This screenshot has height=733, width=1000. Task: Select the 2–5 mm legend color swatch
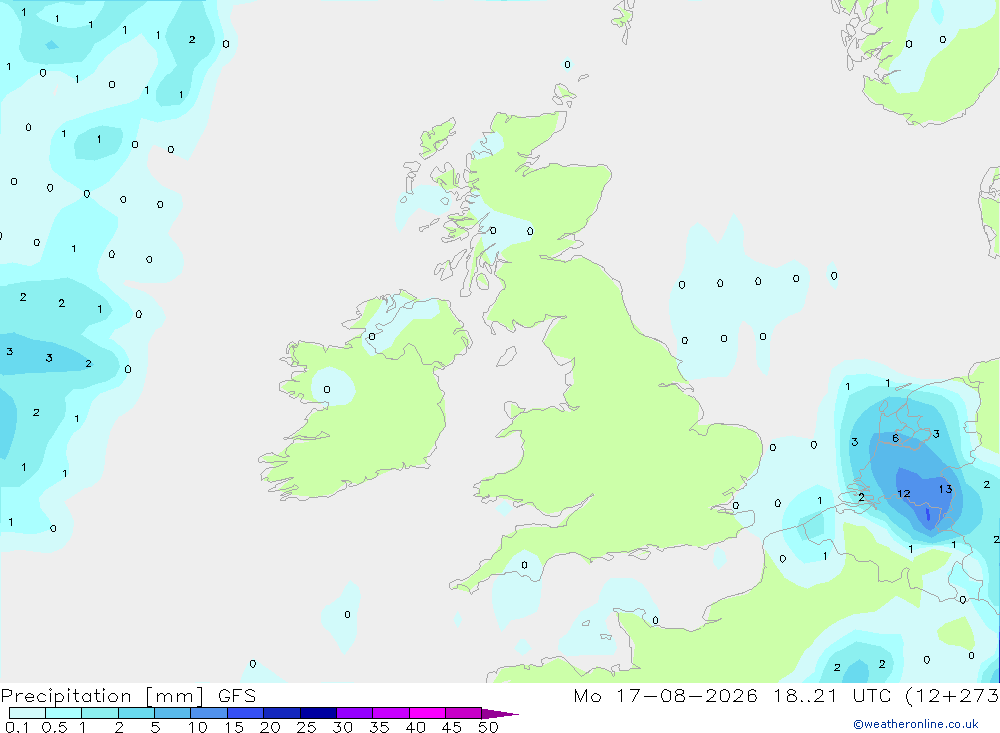(x=136, y=713)
